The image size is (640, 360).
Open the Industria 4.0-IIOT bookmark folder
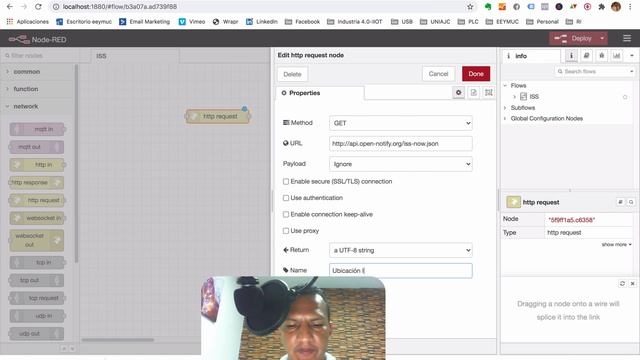point(355,22)
